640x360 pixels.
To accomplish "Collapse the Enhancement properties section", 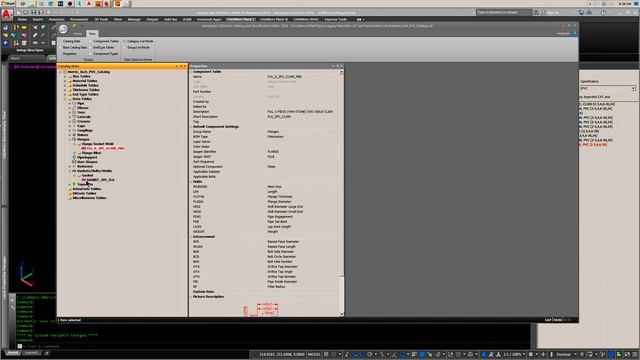I will (x=191, y=236).
